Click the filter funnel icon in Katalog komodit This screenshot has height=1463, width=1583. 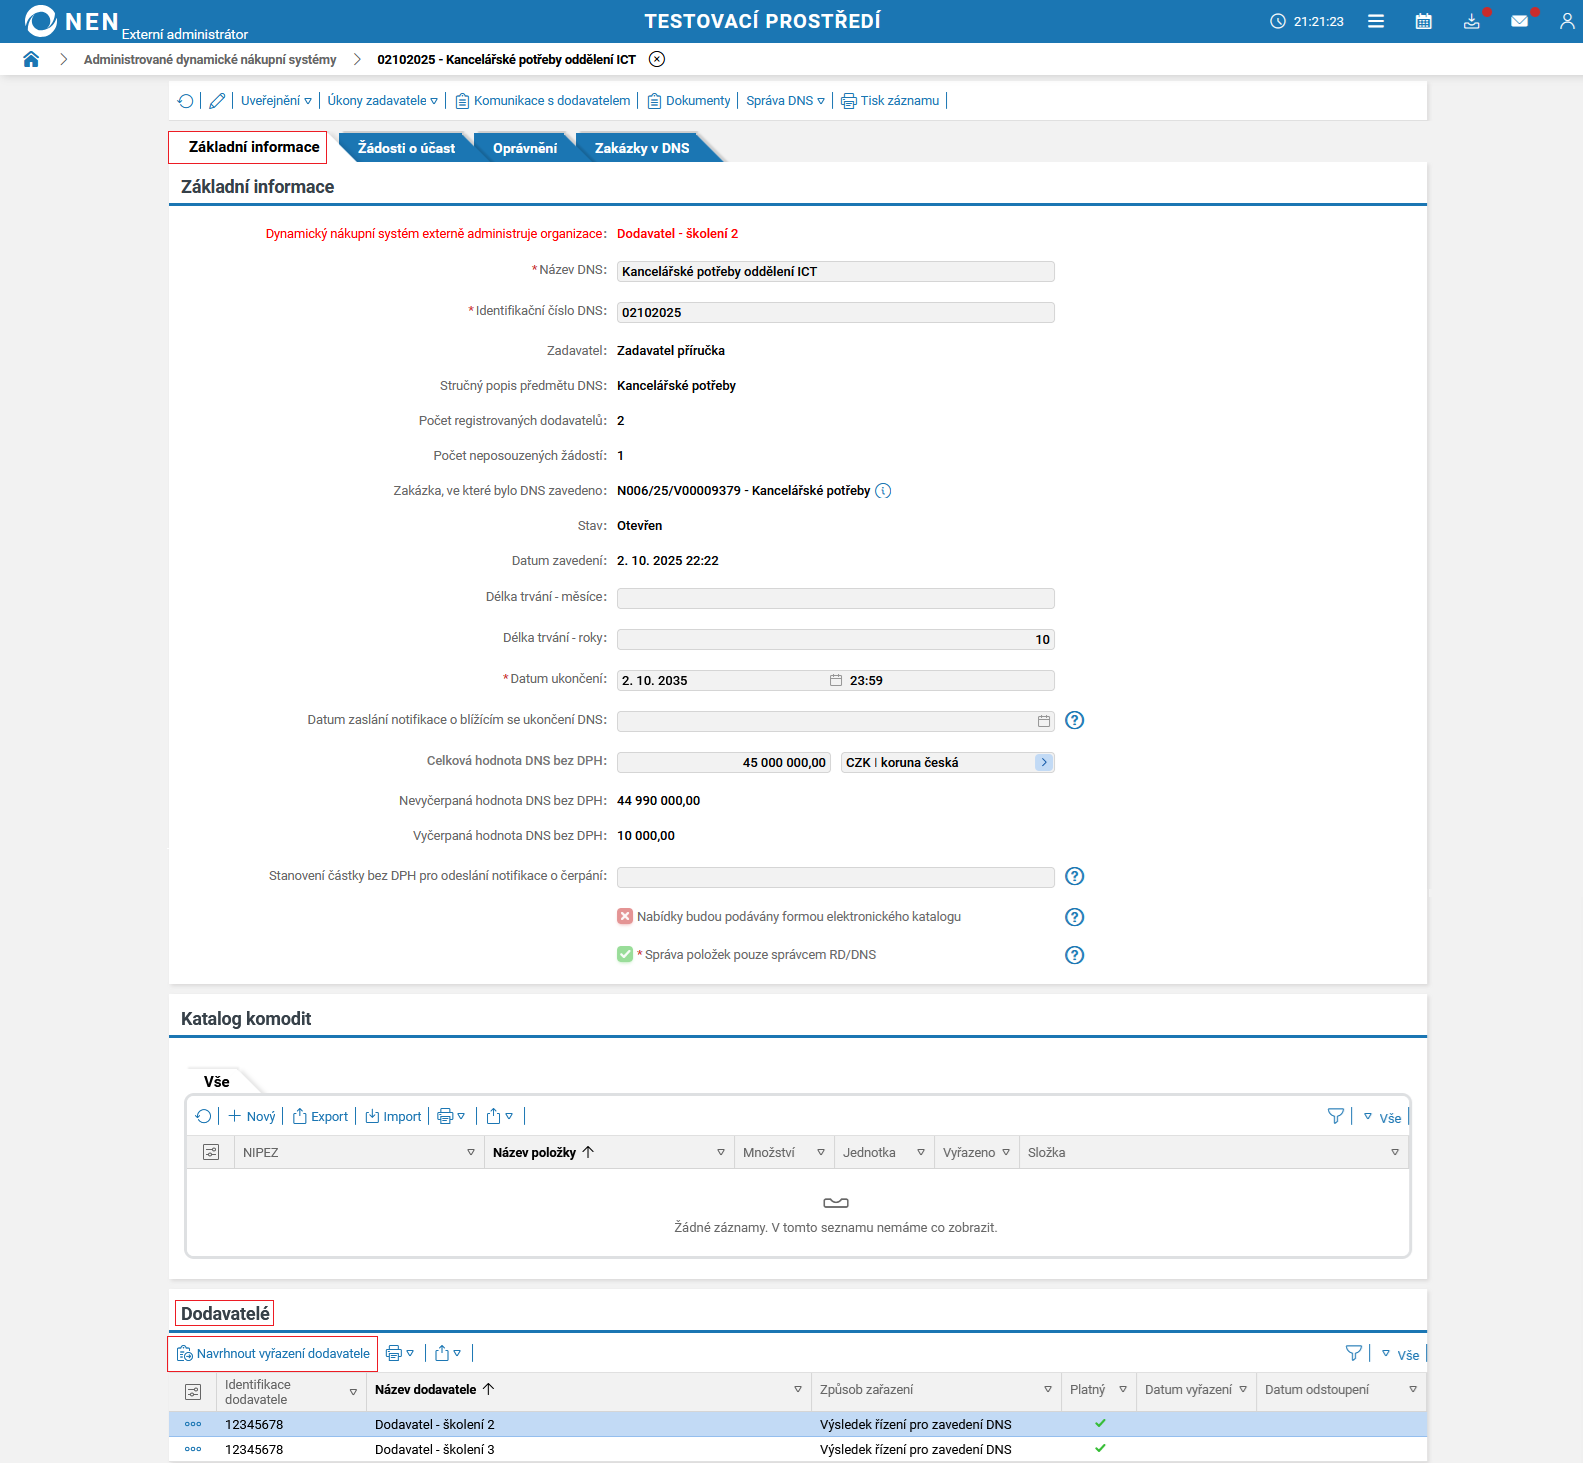point(1335,1116)
